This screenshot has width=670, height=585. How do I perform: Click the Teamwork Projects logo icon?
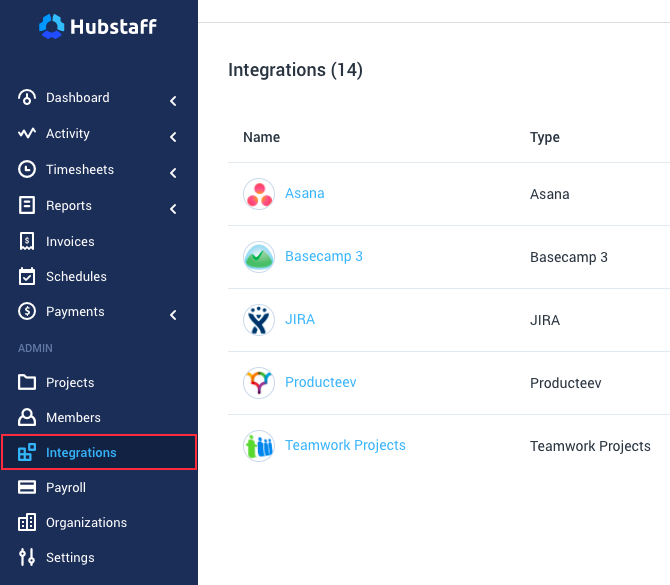pos(259,446)
